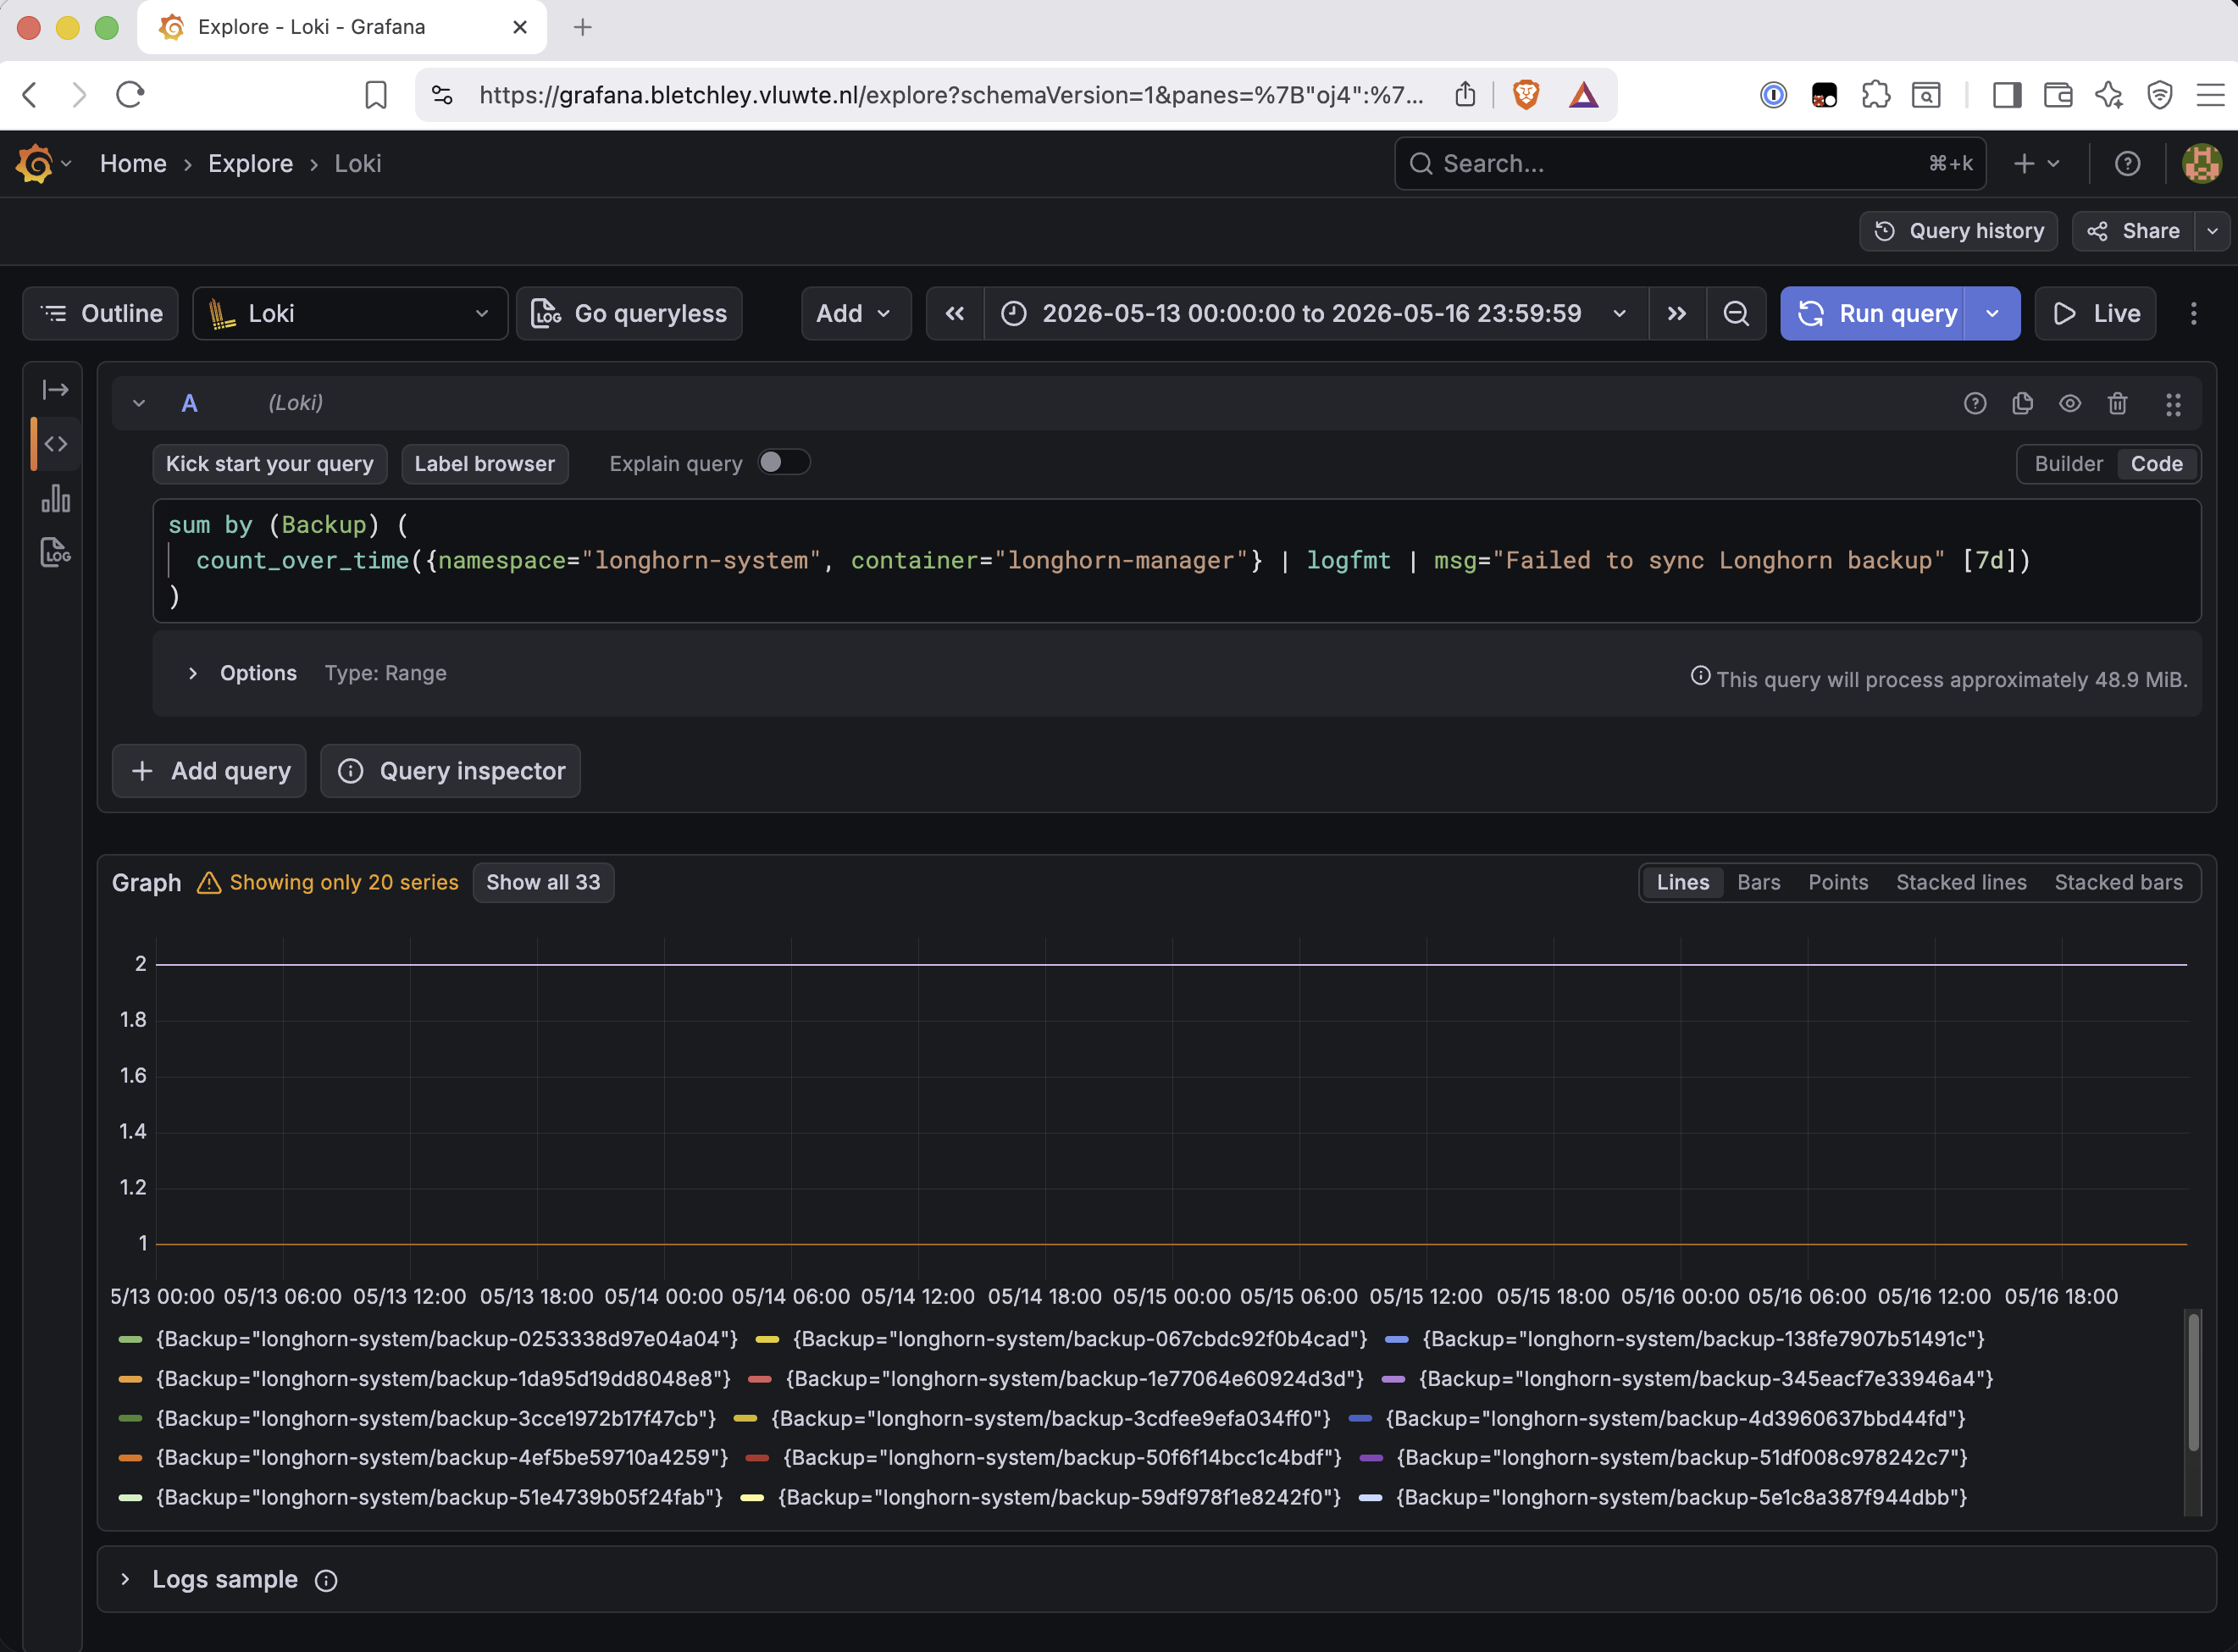Image resolution: width=2238 pixels, height=1652 pixels.
Task: Click legend color of backup-138fe7907b51491c
Action: tap(1397, 1339)
